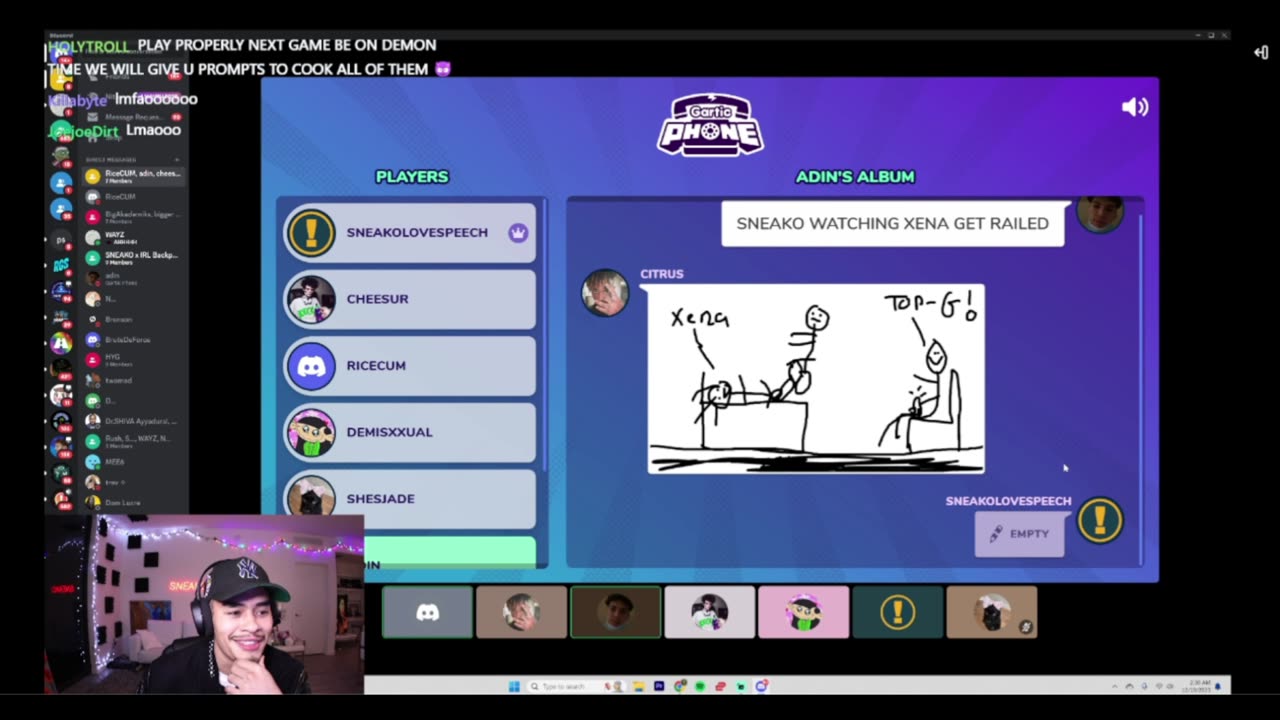Select the RICECUM player row
The image size is (1280, 720).
coord(410,365)
